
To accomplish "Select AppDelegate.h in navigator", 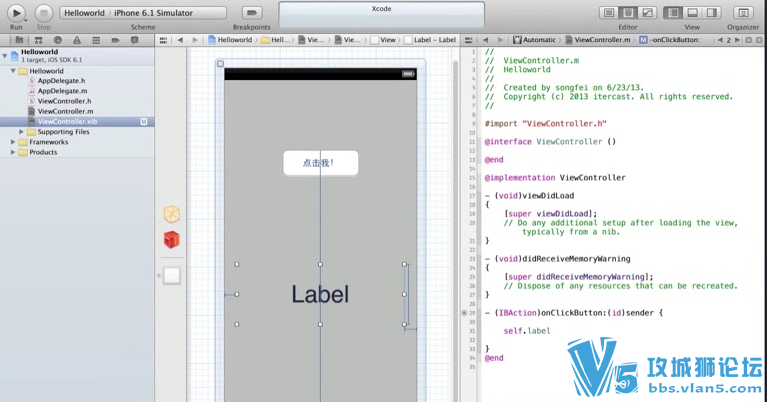I will [x=61, y=81].
